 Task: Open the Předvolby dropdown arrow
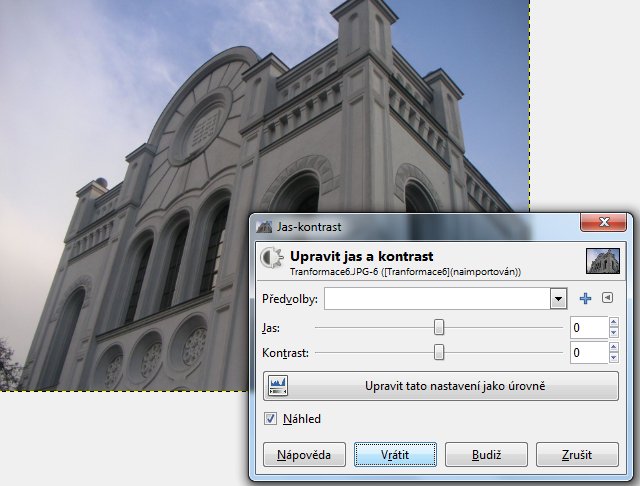(558, 299)
